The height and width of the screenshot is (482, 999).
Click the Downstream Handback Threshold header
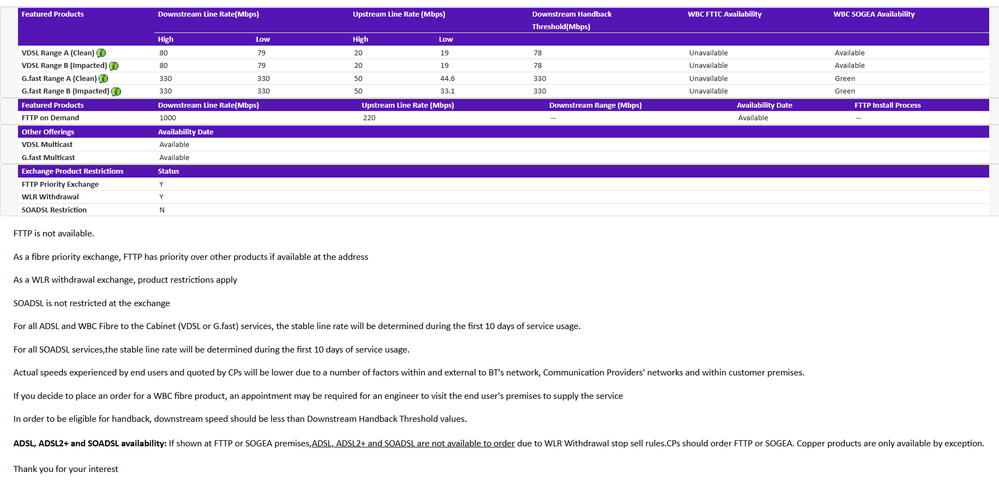[x=571, y=20]
